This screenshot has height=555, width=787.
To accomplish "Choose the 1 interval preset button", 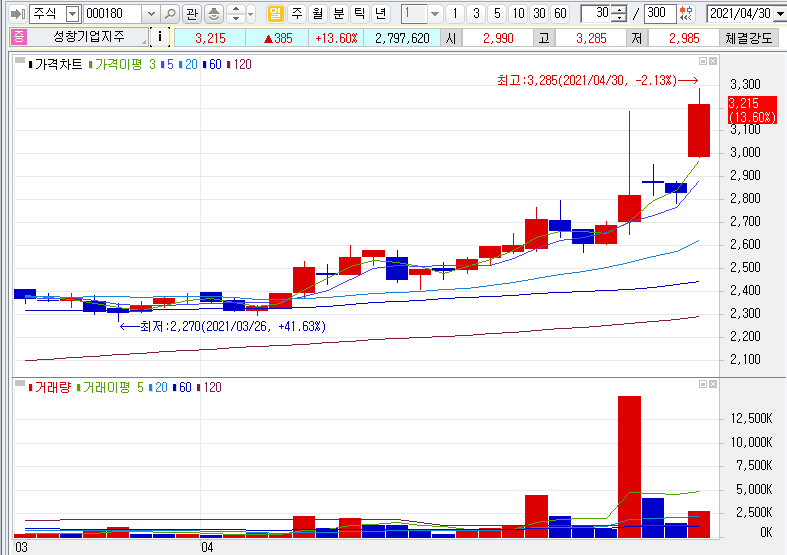I will (455, 14).
